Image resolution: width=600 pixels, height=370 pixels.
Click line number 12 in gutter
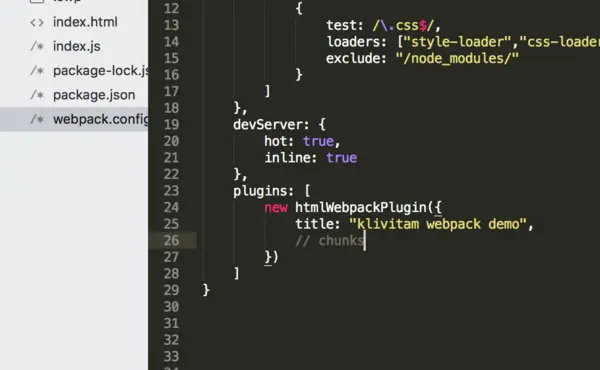[x=171, y=8]
